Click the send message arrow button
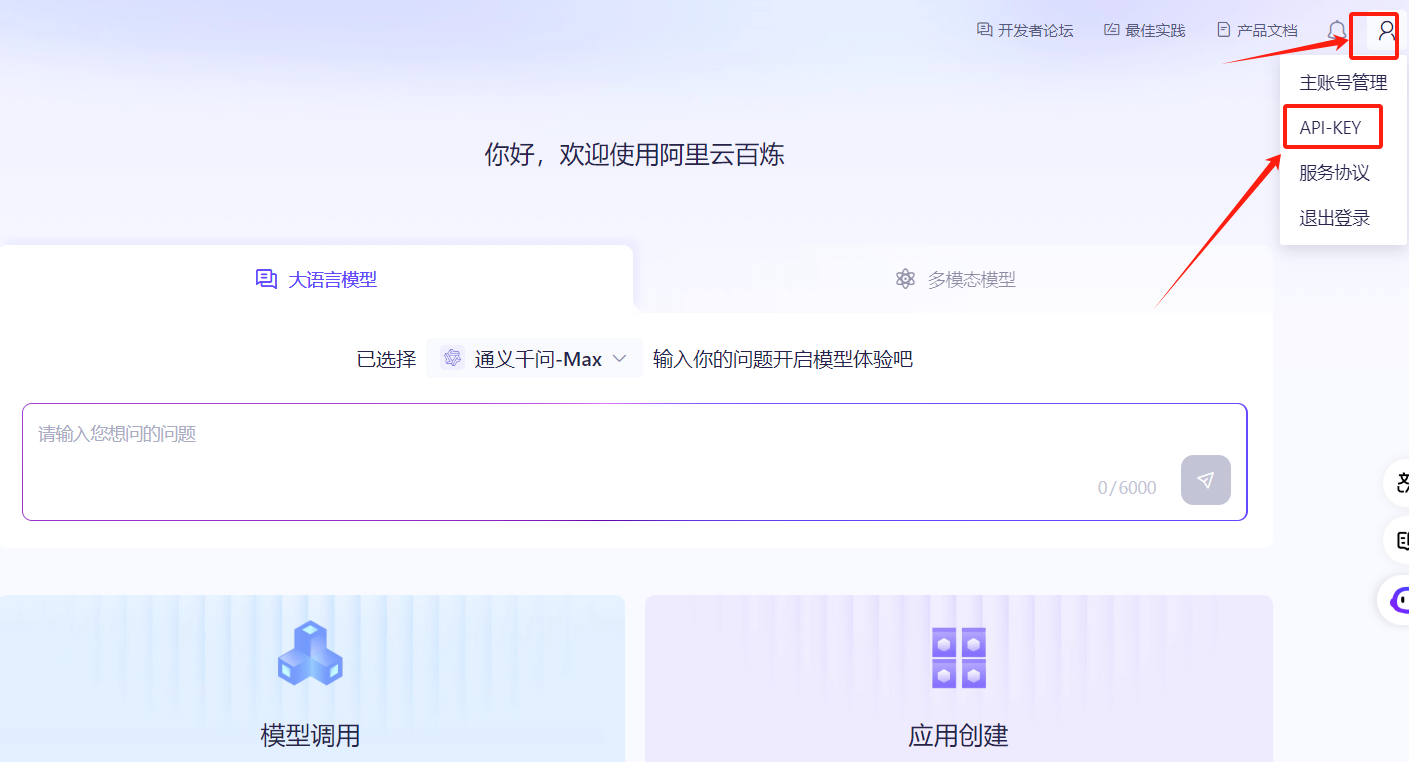This screenshot has height=762, width=1409. point(1206,480)
